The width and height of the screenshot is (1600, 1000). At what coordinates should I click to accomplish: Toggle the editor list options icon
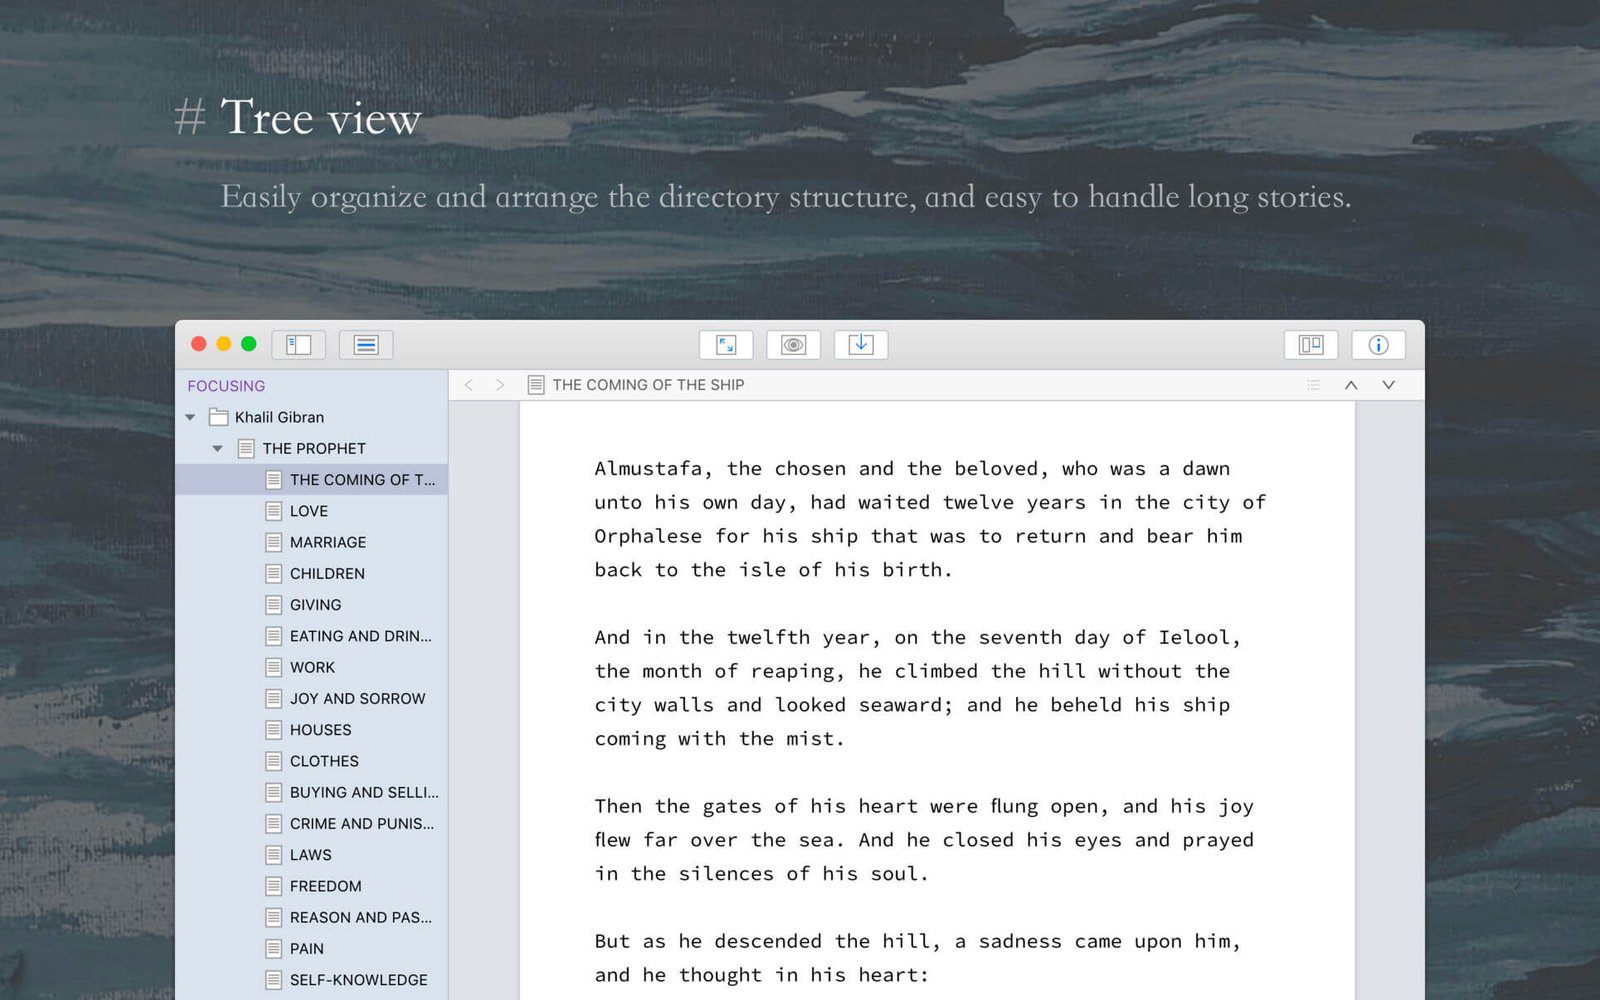point(1314,384)
